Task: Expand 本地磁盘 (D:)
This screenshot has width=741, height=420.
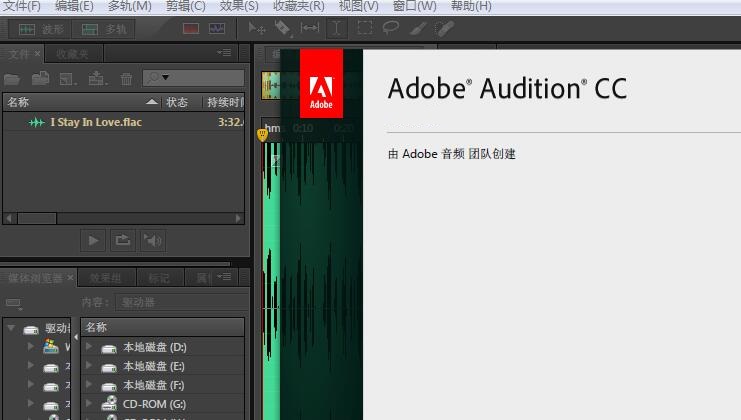Action: click(x=89, y=346)
